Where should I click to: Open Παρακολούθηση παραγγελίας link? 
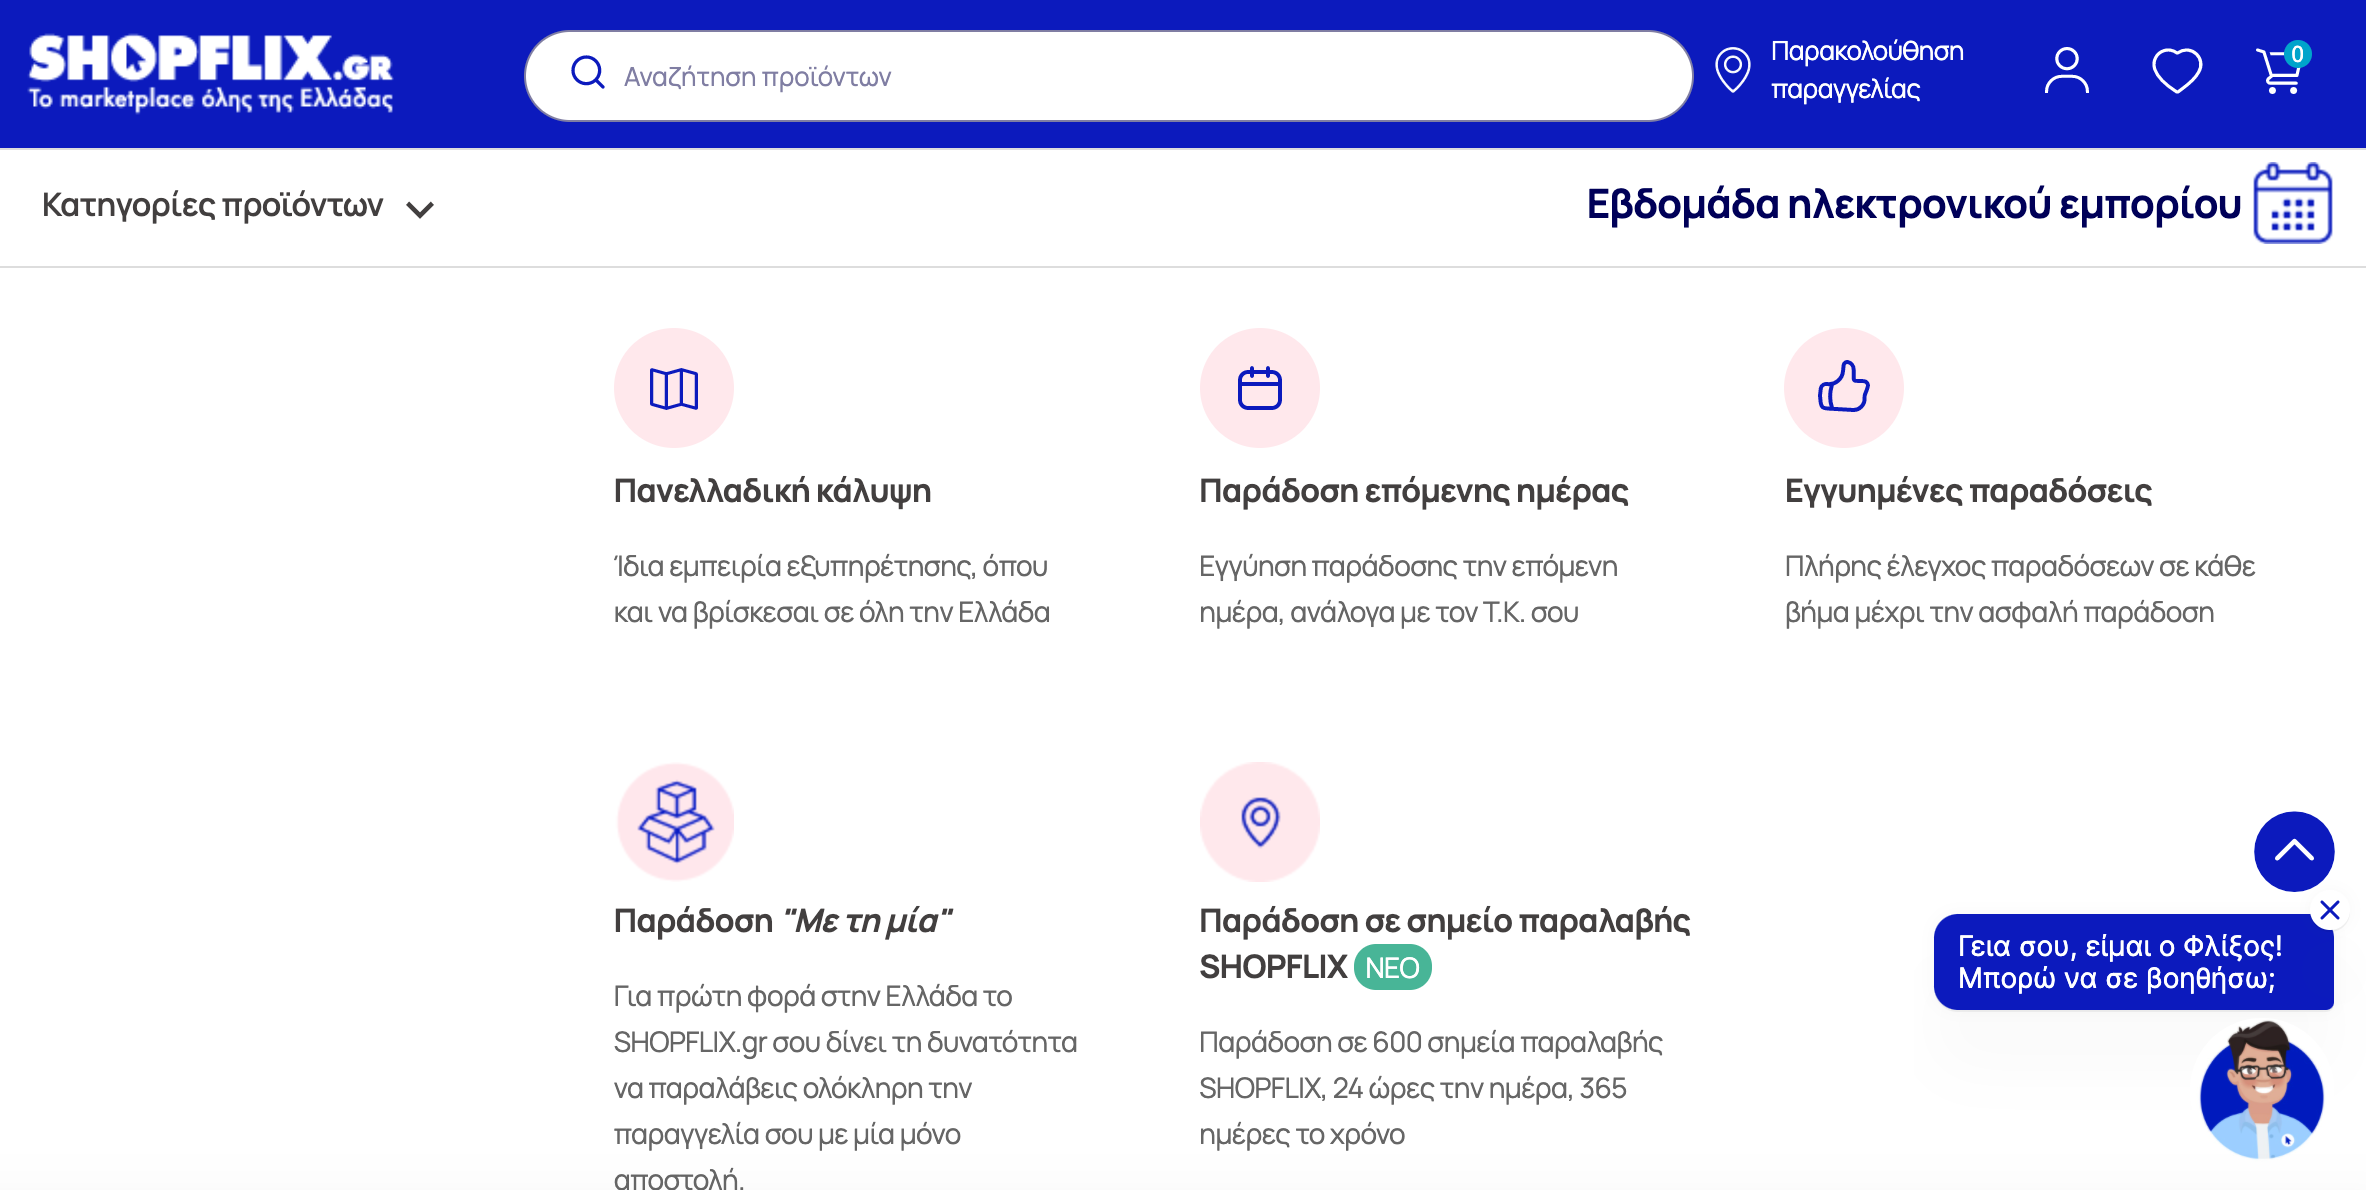pyautogui.click(x=1866, y=70)
